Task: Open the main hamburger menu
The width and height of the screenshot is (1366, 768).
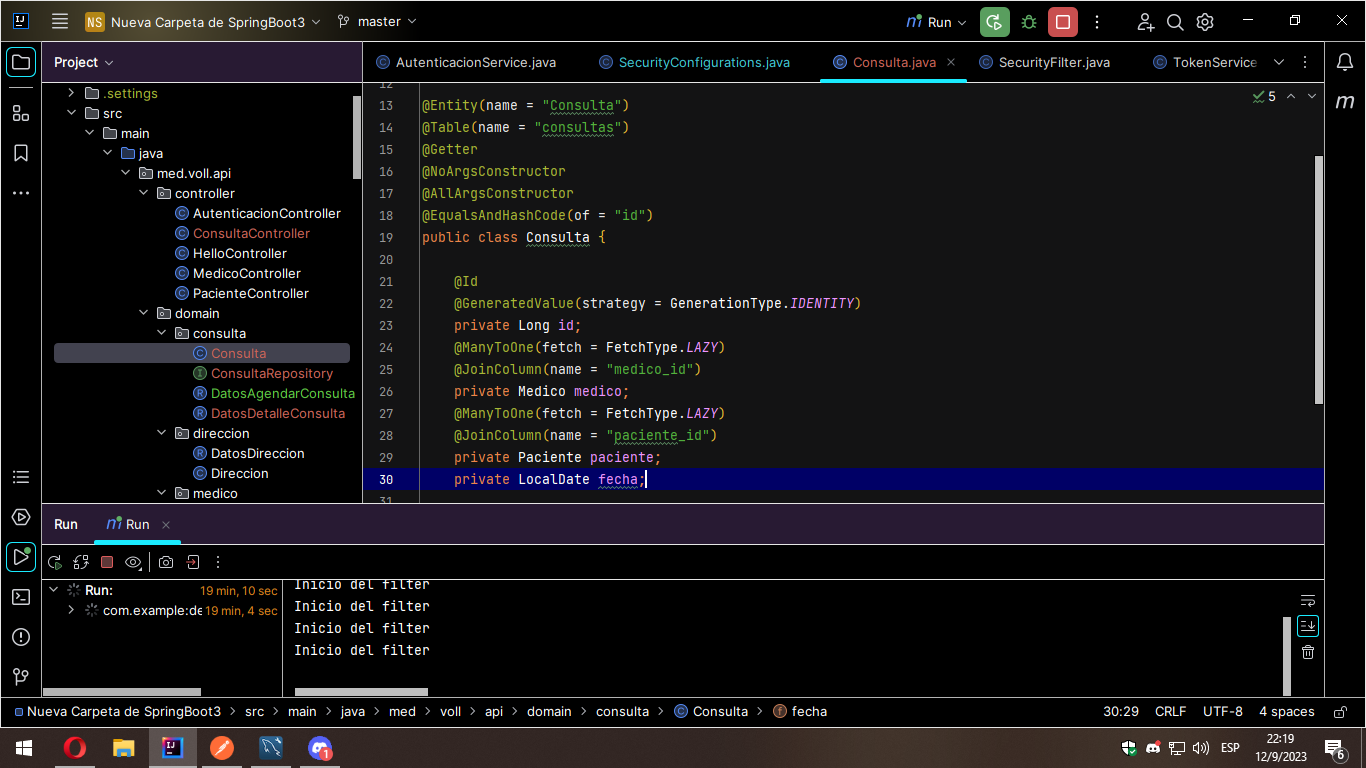Action: pos(60,21)
